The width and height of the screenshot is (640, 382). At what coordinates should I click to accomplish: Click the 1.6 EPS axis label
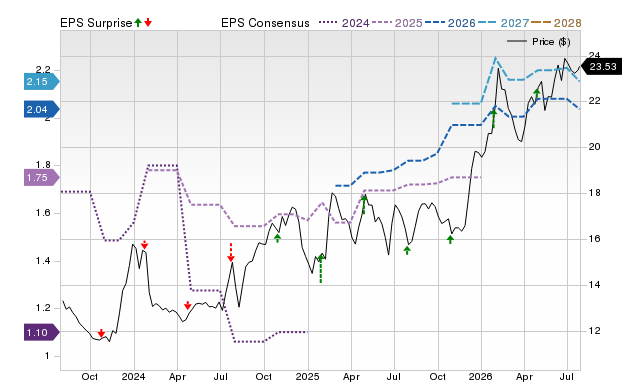tap(43, 213)
